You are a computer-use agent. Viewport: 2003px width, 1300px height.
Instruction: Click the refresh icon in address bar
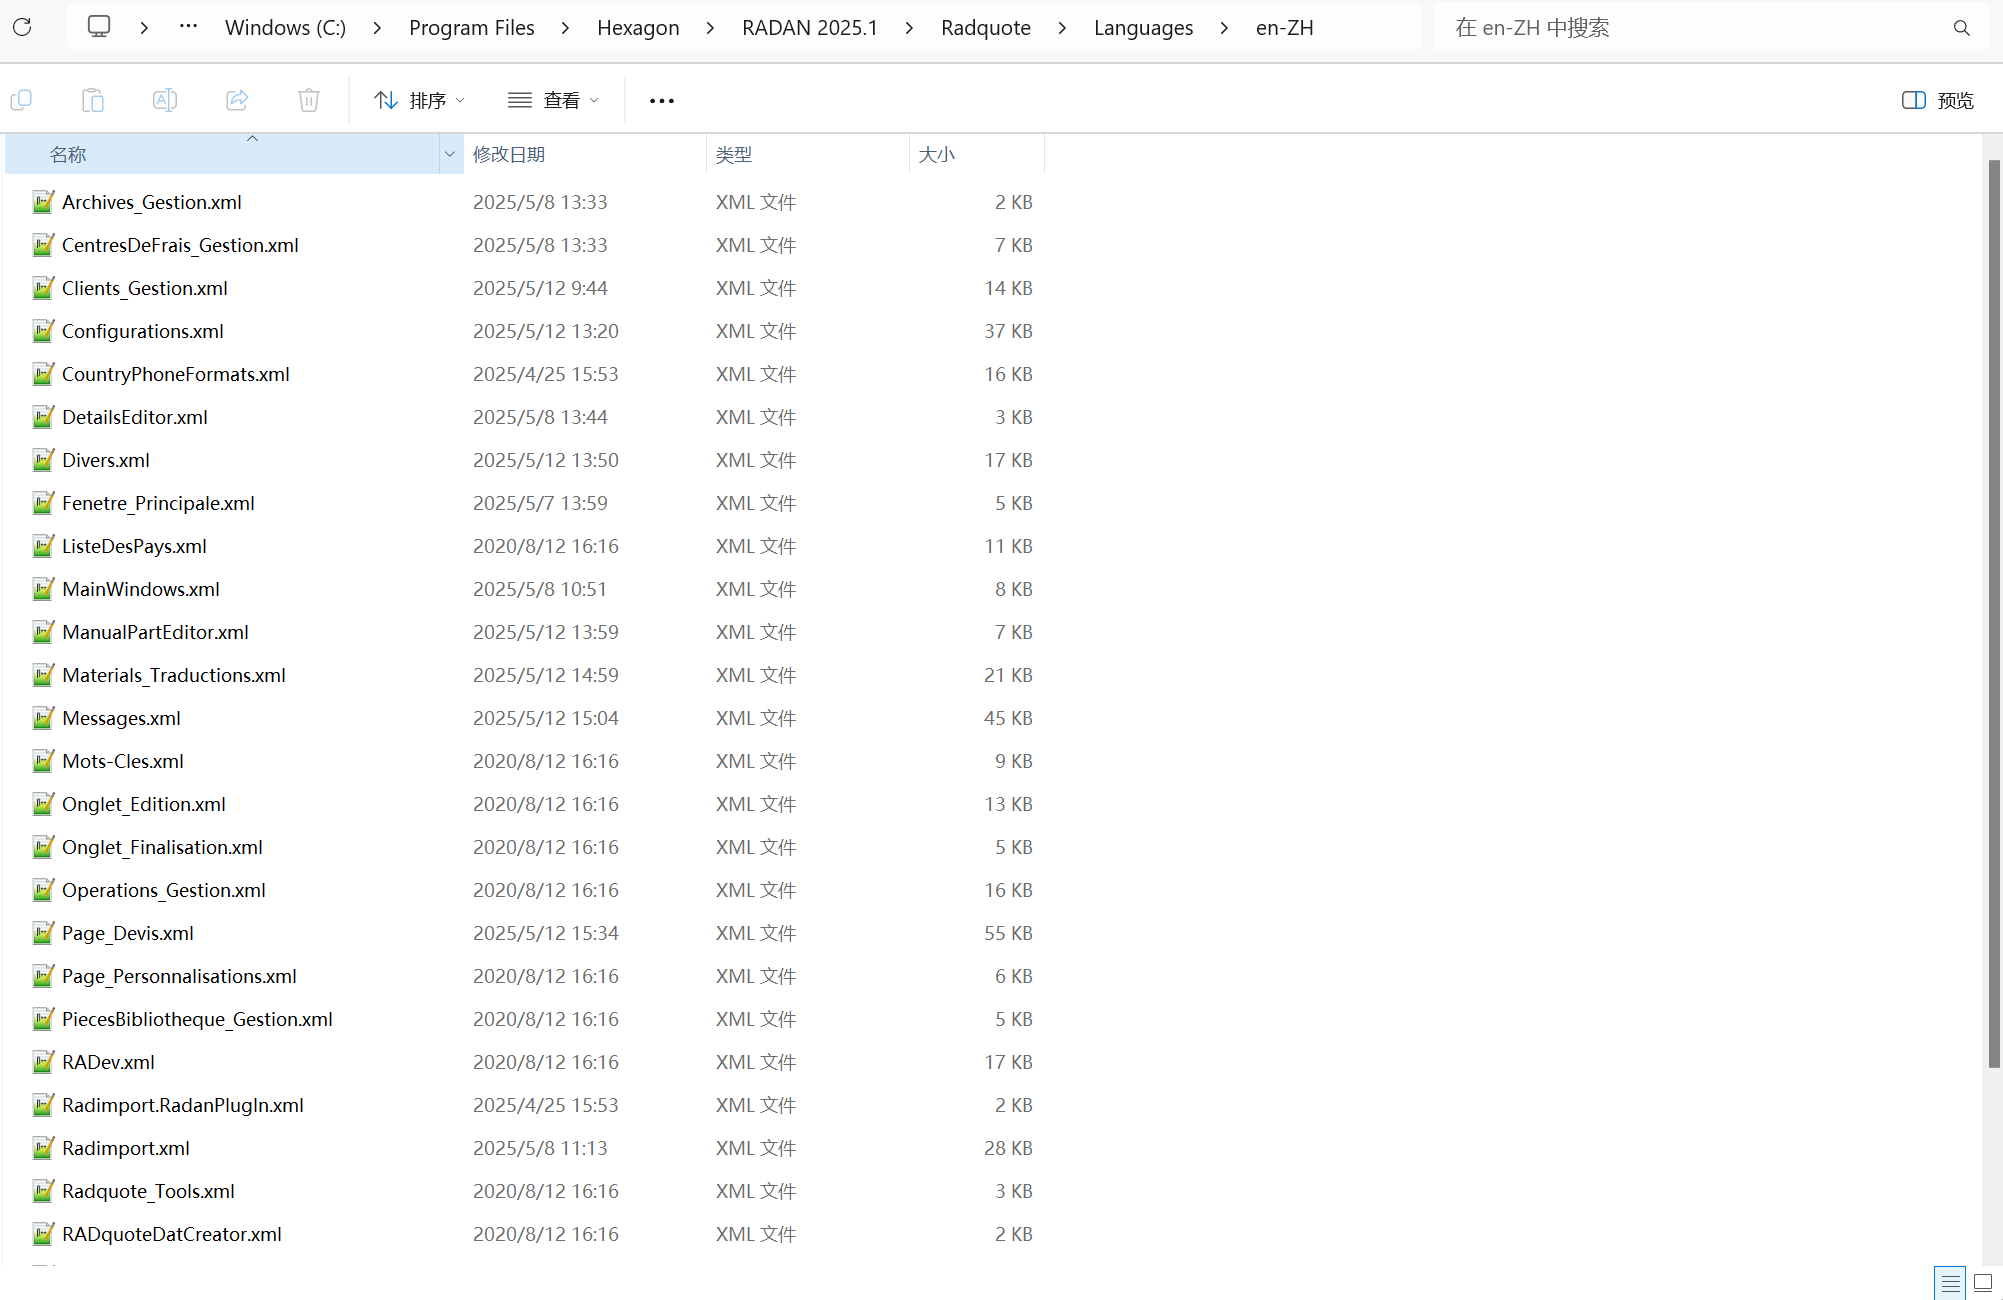[22, 27]
